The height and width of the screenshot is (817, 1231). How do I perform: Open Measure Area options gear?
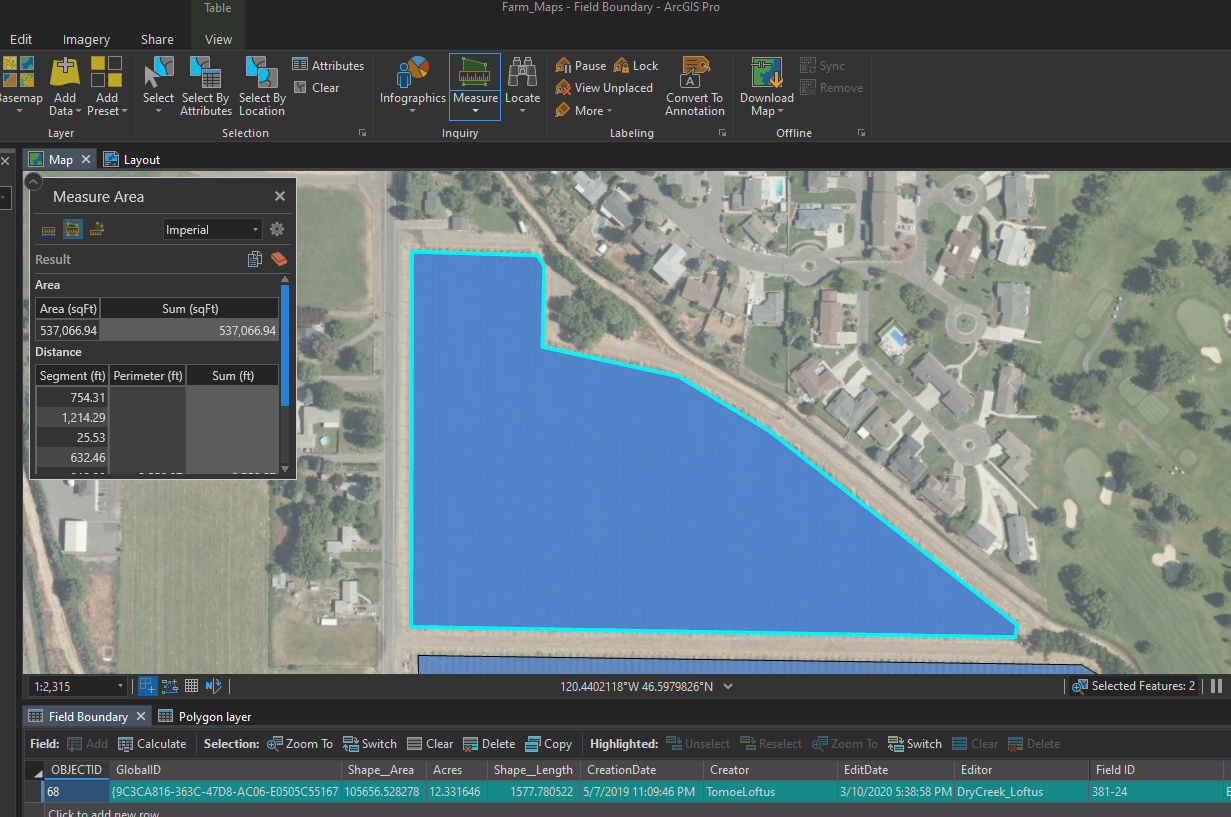point(277,230)
